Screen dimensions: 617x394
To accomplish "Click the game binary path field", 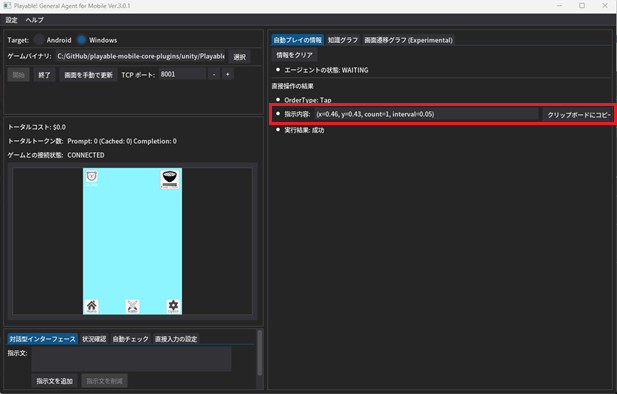I will pos(140,56).
